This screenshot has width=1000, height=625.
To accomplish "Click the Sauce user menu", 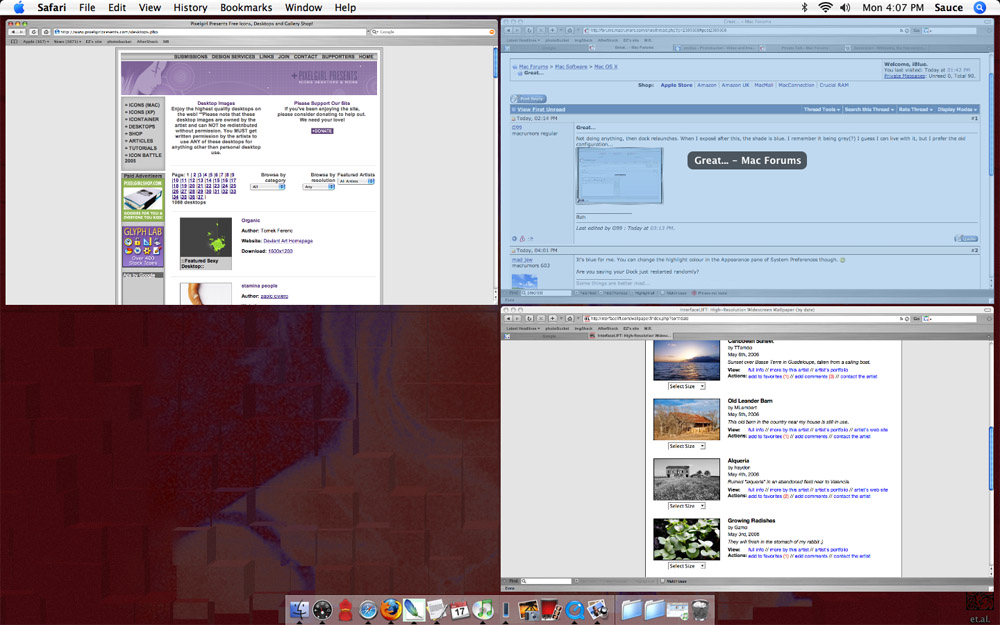I will point(948,8).
